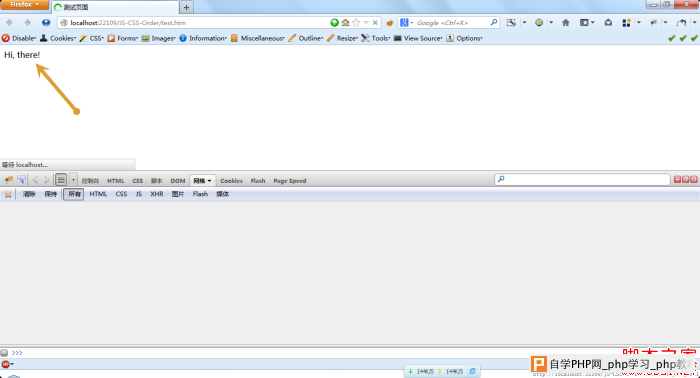Expand the Disable menu in developer toolbar
The height and width of the screenshot is (378, 700).
click(x=19, y=38)
